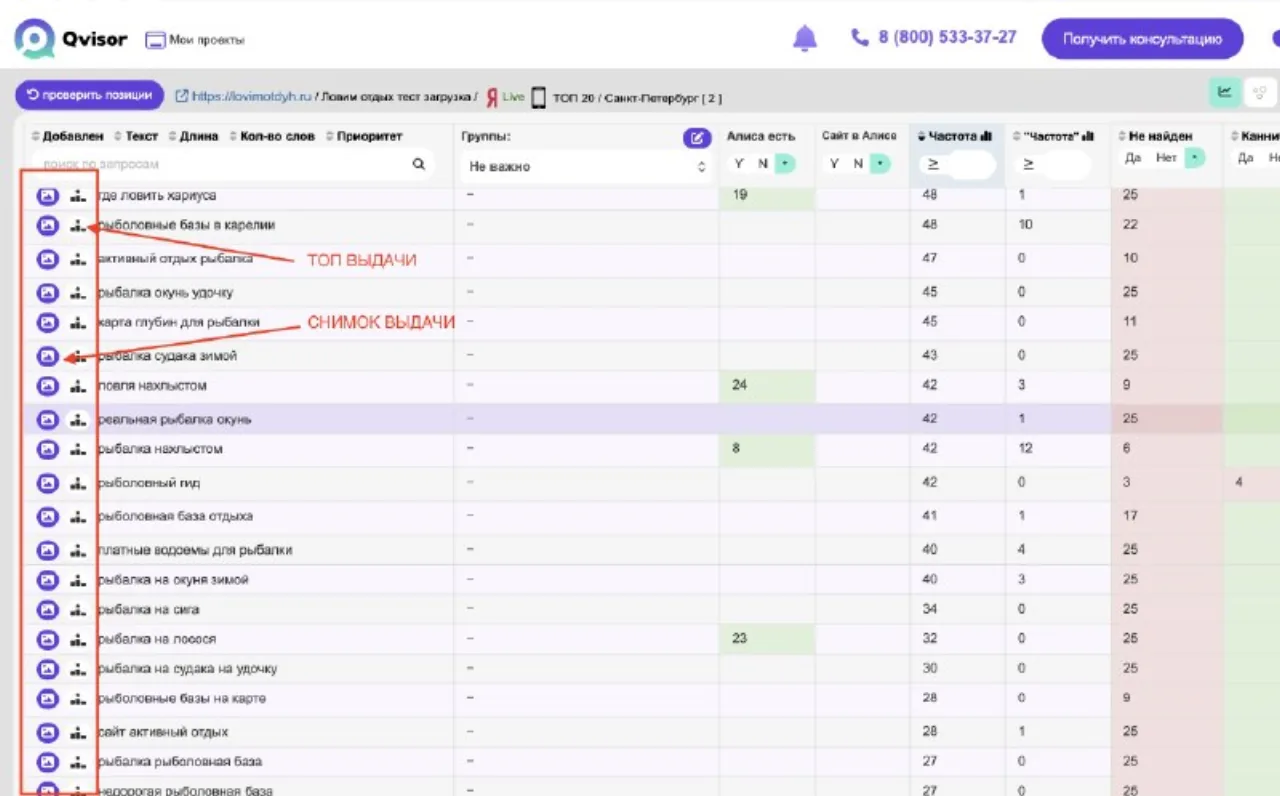Sort by the 'Текст' column
Viewport: 1280px width, 796px height.
click(x=136, y=136)
